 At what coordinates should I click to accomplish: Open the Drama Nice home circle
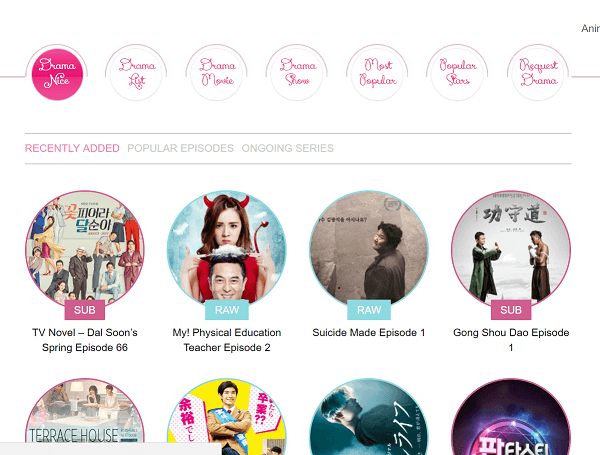[57, 74]
